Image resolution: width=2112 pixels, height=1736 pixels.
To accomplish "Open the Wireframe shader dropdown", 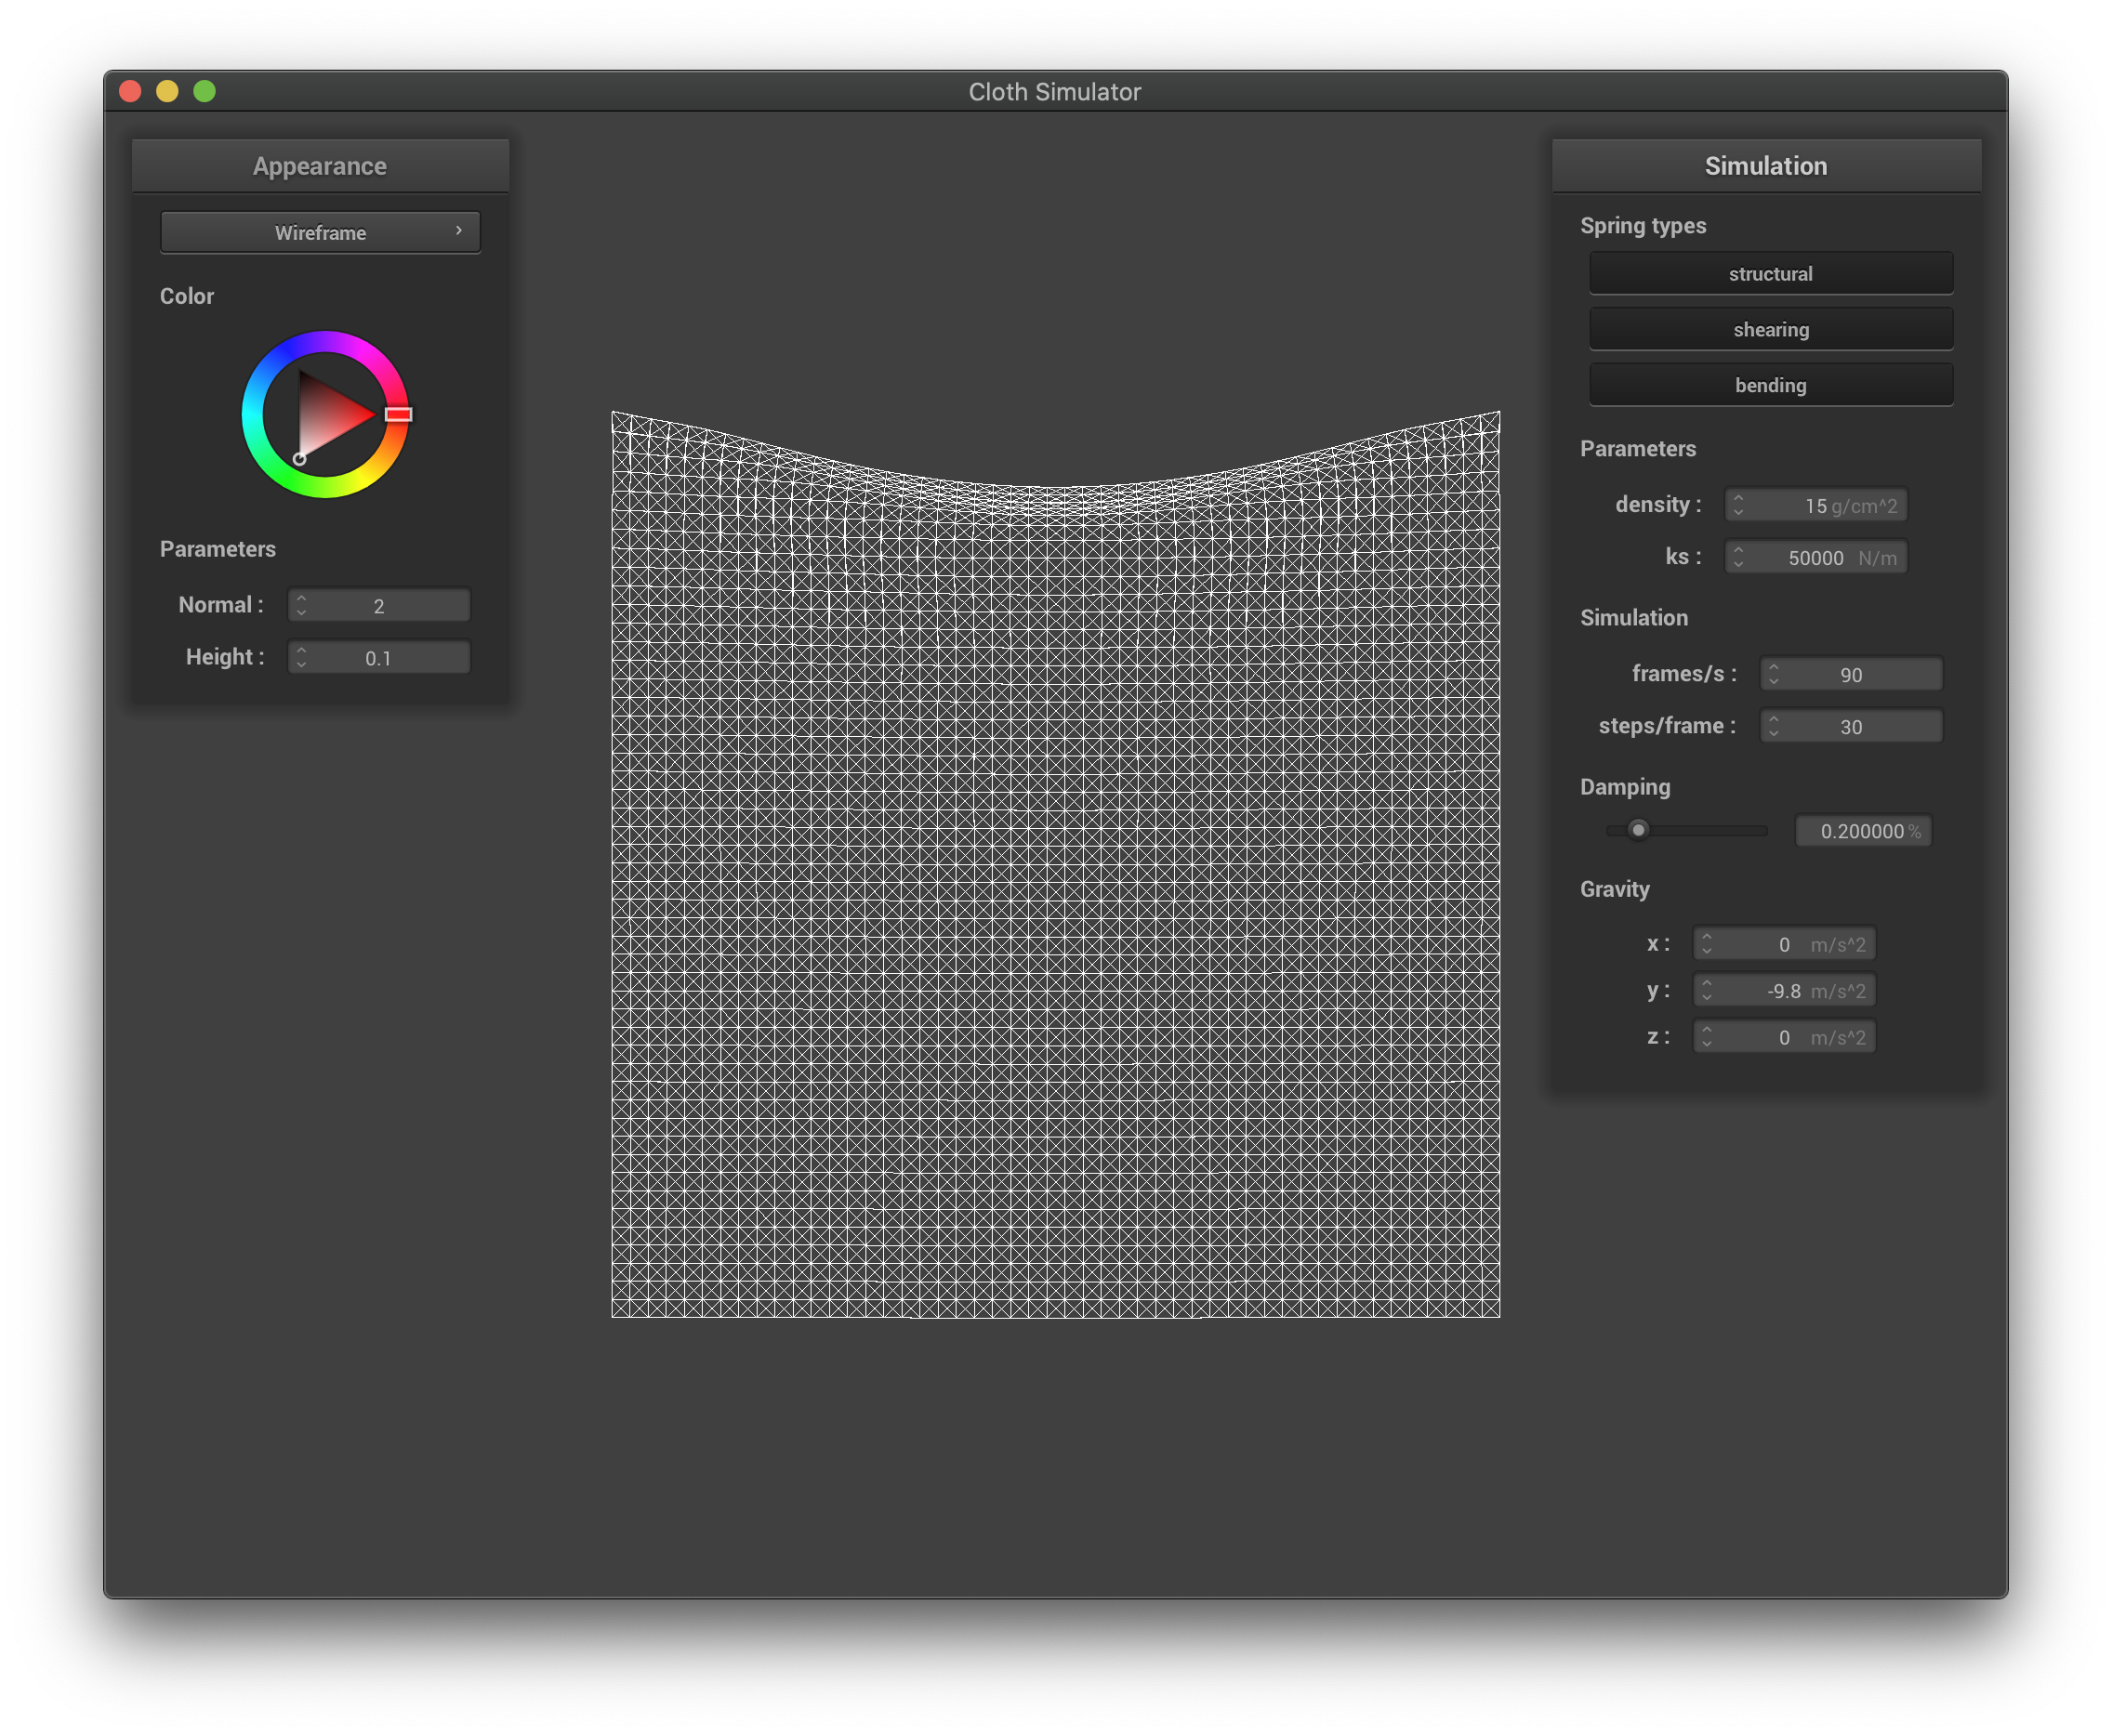I will point(320,232).
